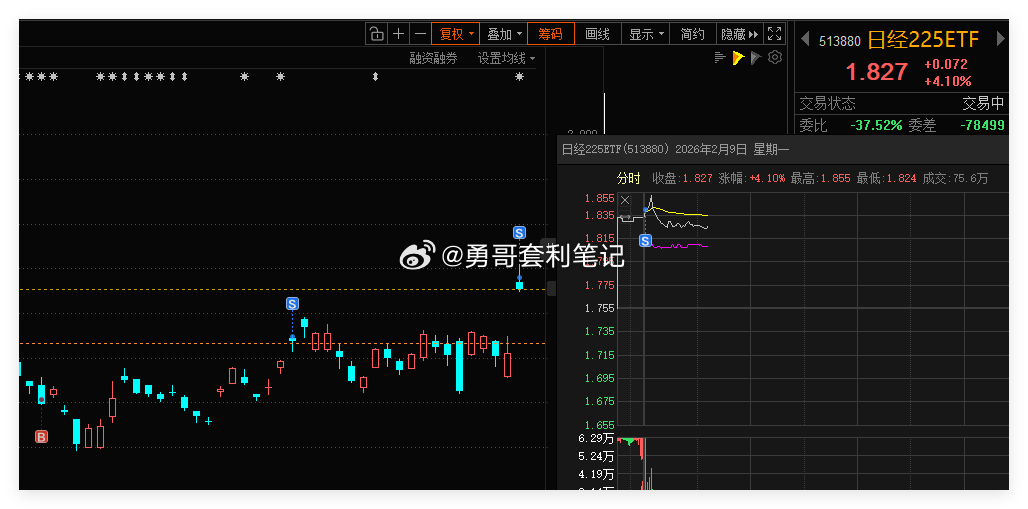The height and width of the screenshot is (509, 1028).
Task: Go to next stock with right arrow
Action: 1000,39
